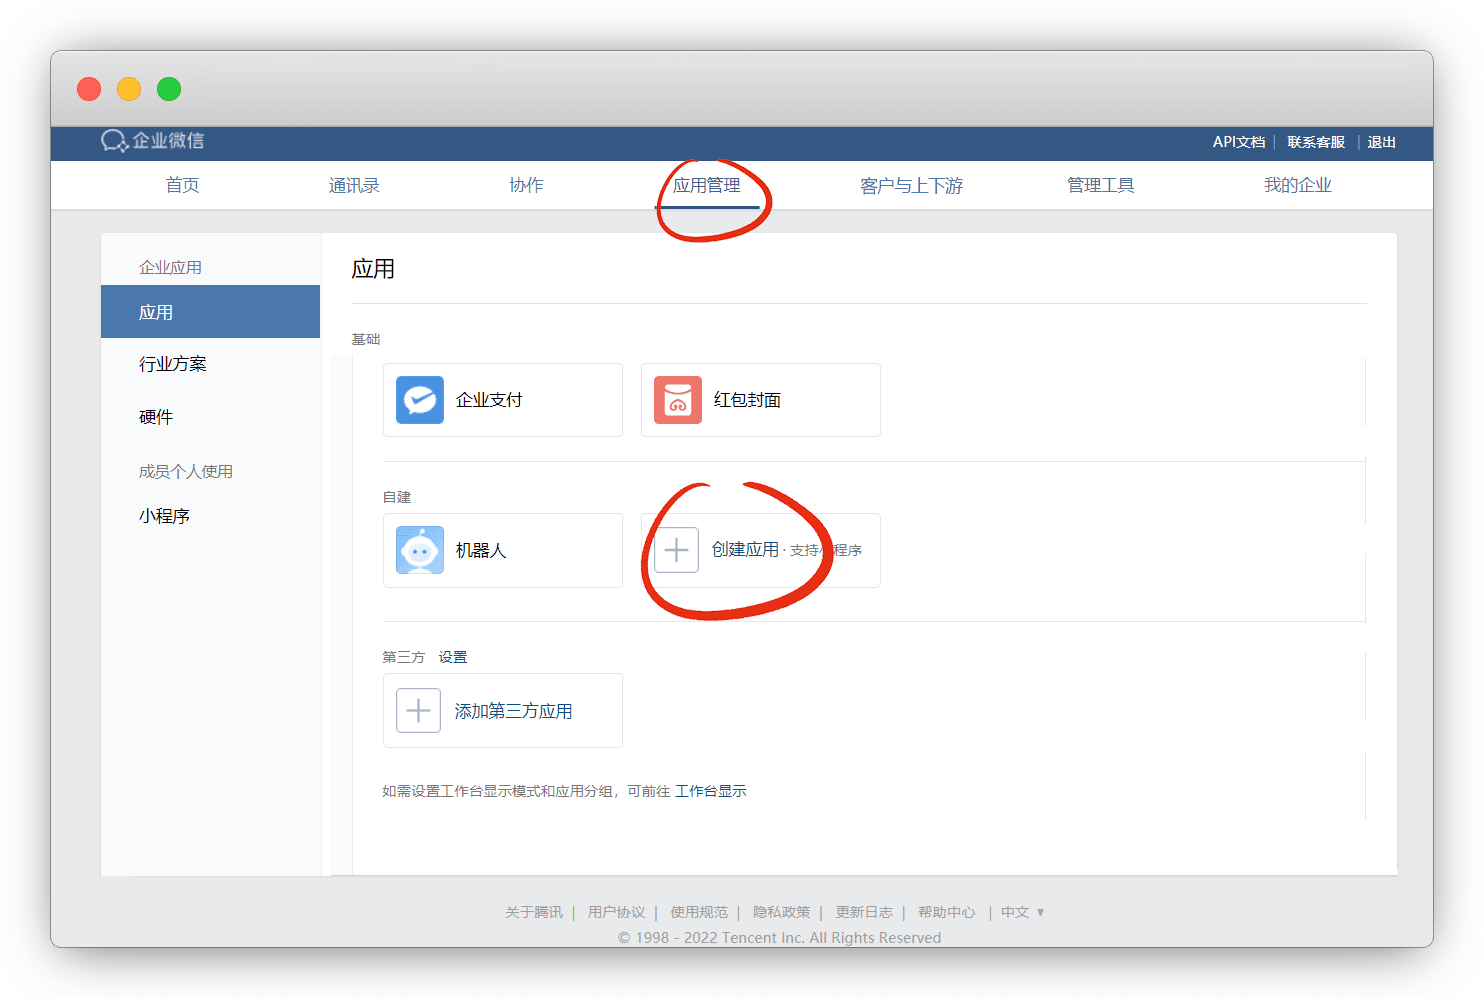Image resolution: width=1484 pixels, height=998 pixels.
Task: Click the plus icon for 创建应用
Action: (676, 550)
